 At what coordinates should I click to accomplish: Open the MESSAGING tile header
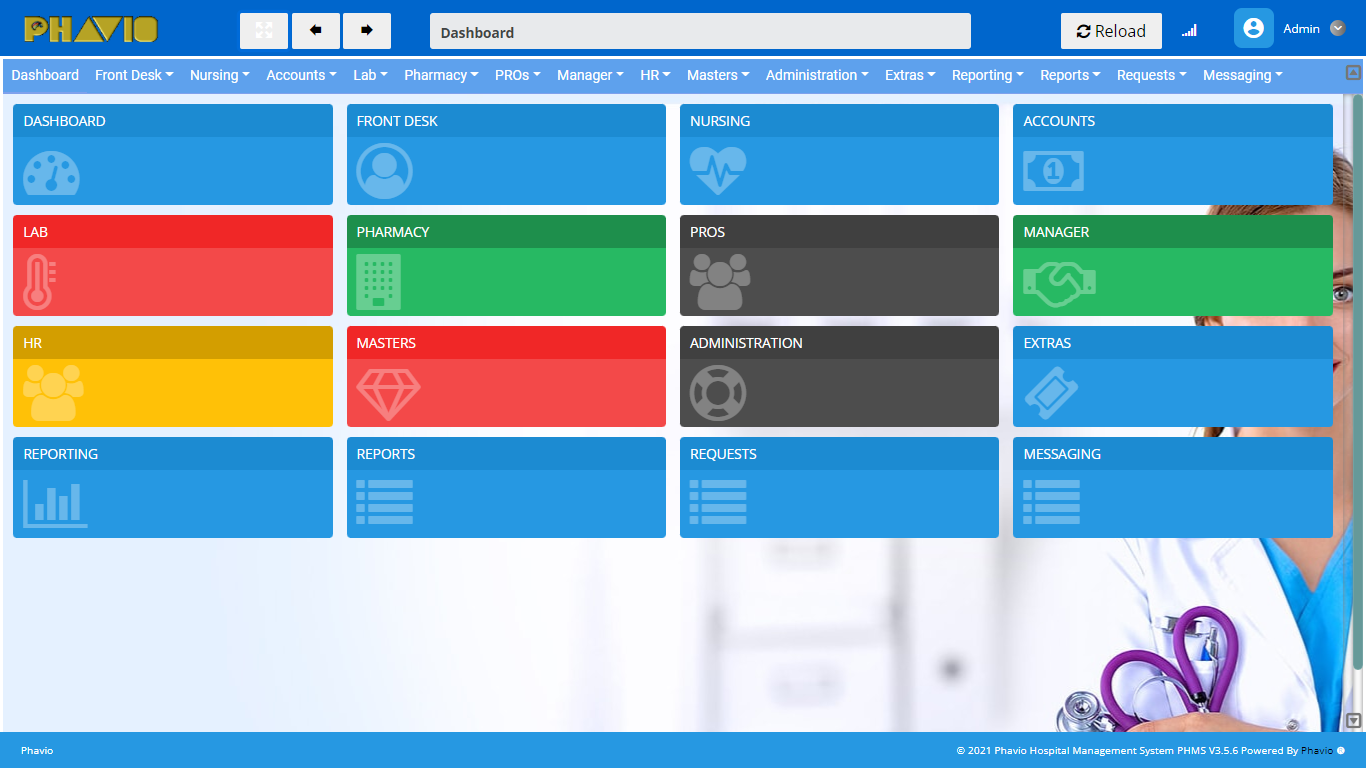point(1173,454)
